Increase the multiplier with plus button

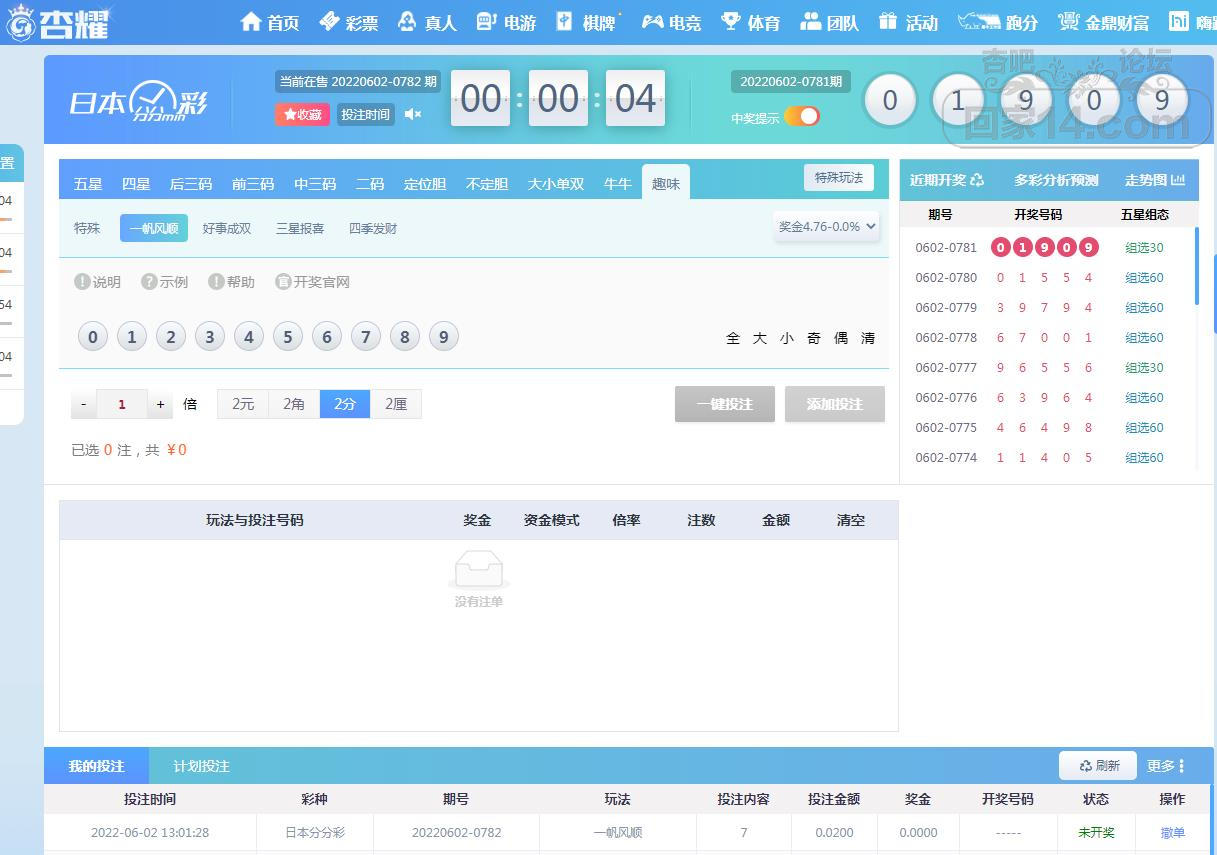tap(160, 404)
